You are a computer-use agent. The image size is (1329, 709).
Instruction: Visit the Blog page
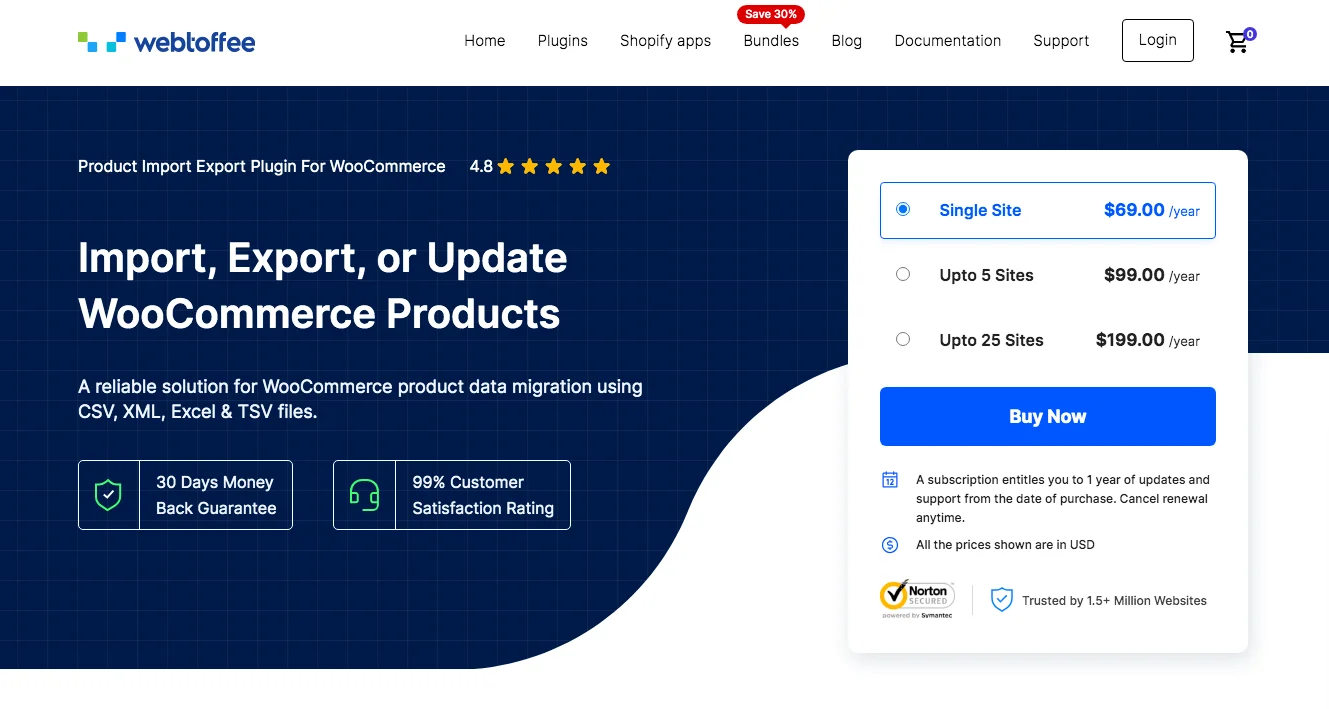(x=846, y=41)
